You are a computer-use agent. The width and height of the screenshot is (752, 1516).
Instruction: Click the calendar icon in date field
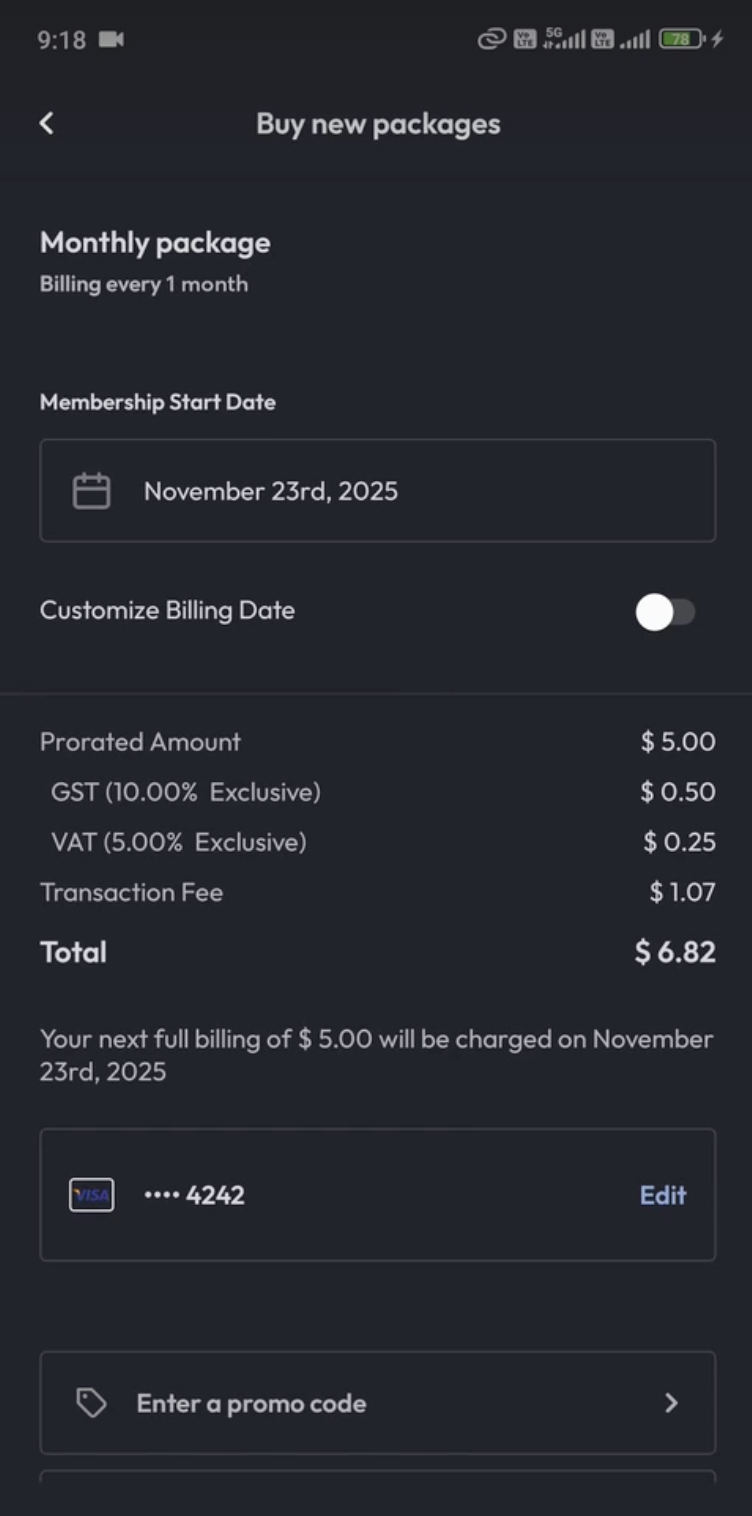pos(91,491)
